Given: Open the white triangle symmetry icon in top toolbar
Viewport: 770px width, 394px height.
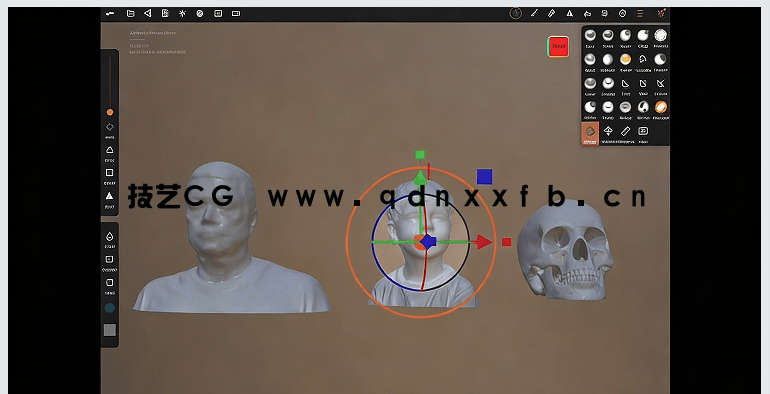Looking at the screenshot, I should click(570, 13).
